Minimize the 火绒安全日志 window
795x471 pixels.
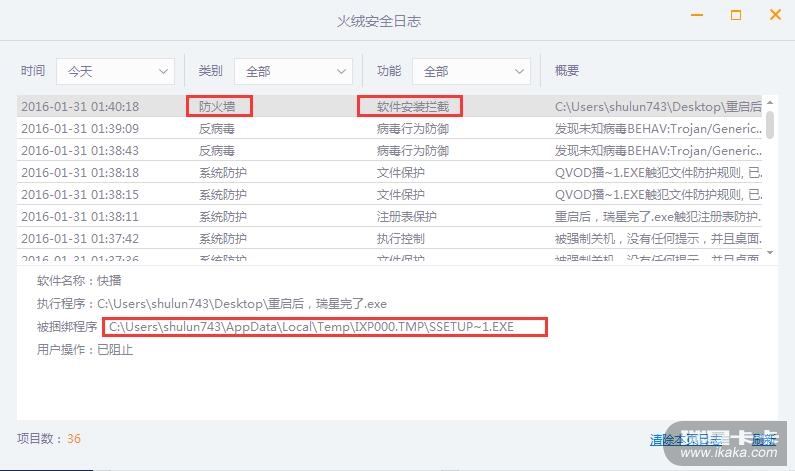point(697,15)
